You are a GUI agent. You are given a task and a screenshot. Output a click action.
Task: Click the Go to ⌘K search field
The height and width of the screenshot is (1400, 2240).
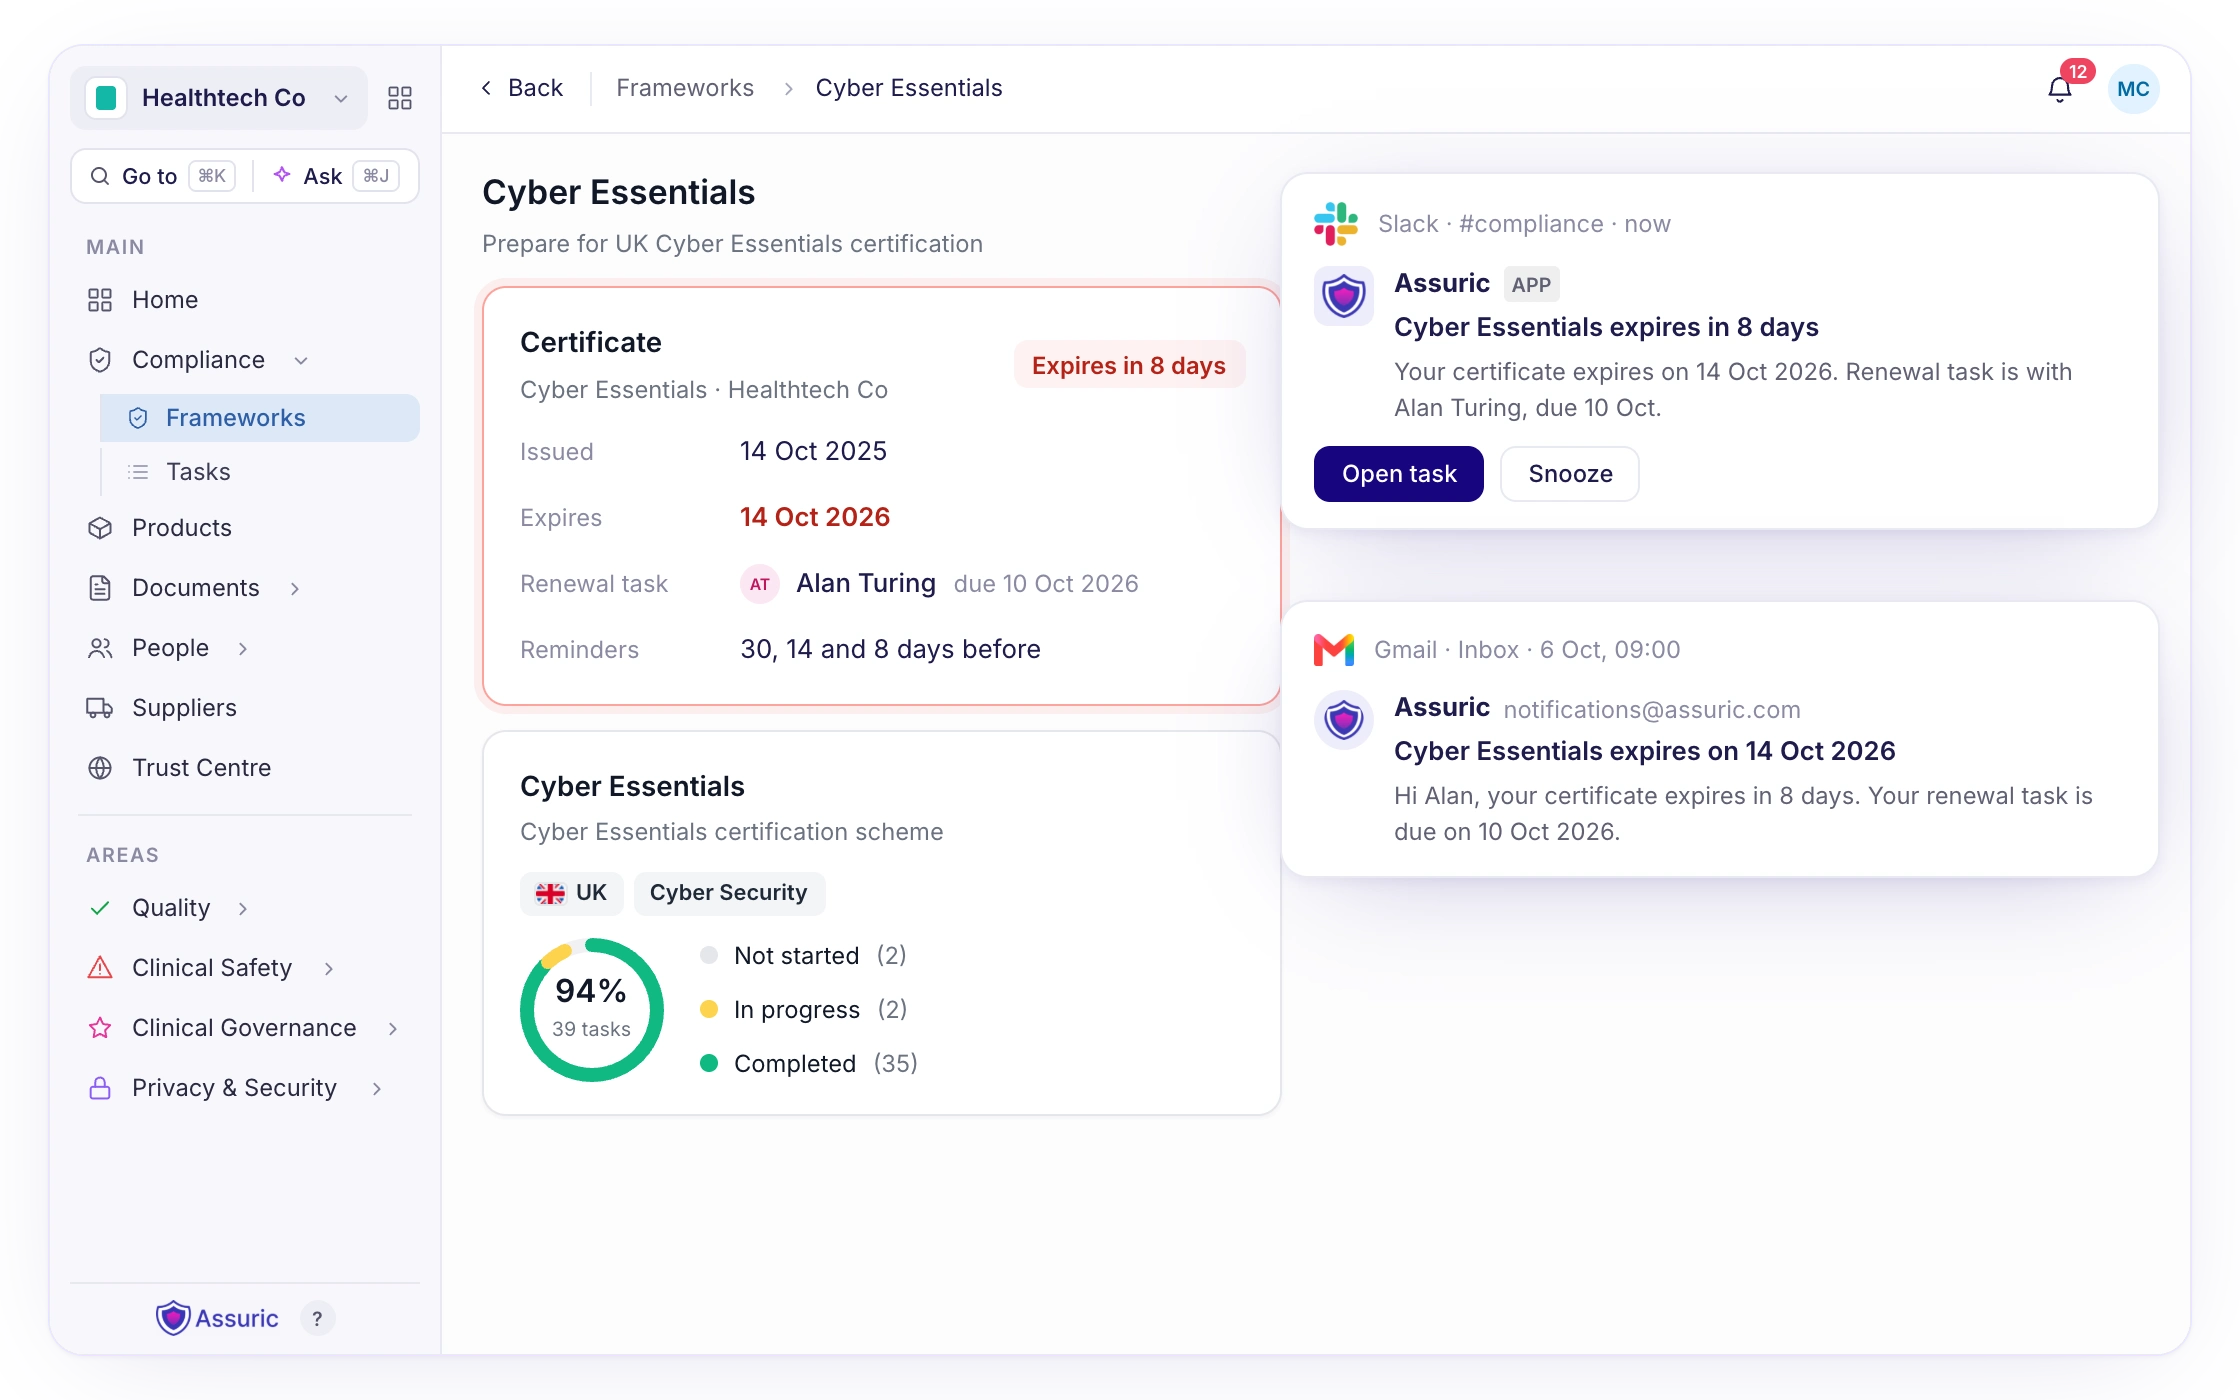coord(163,176)
